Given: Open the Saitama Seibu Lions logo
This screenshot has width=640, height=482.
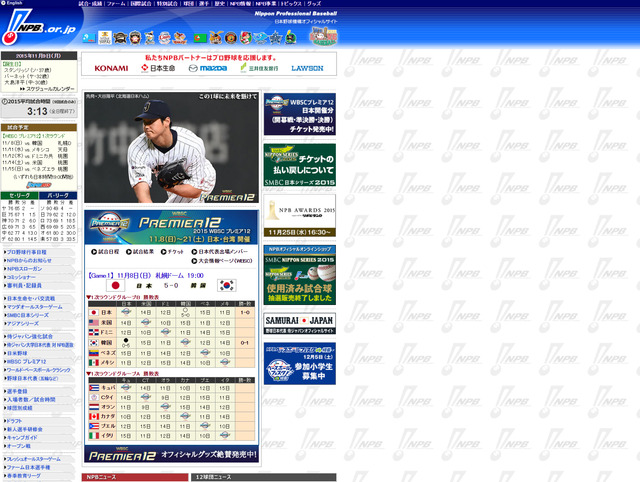Looking at the screenshot, I should click(165, 38).
